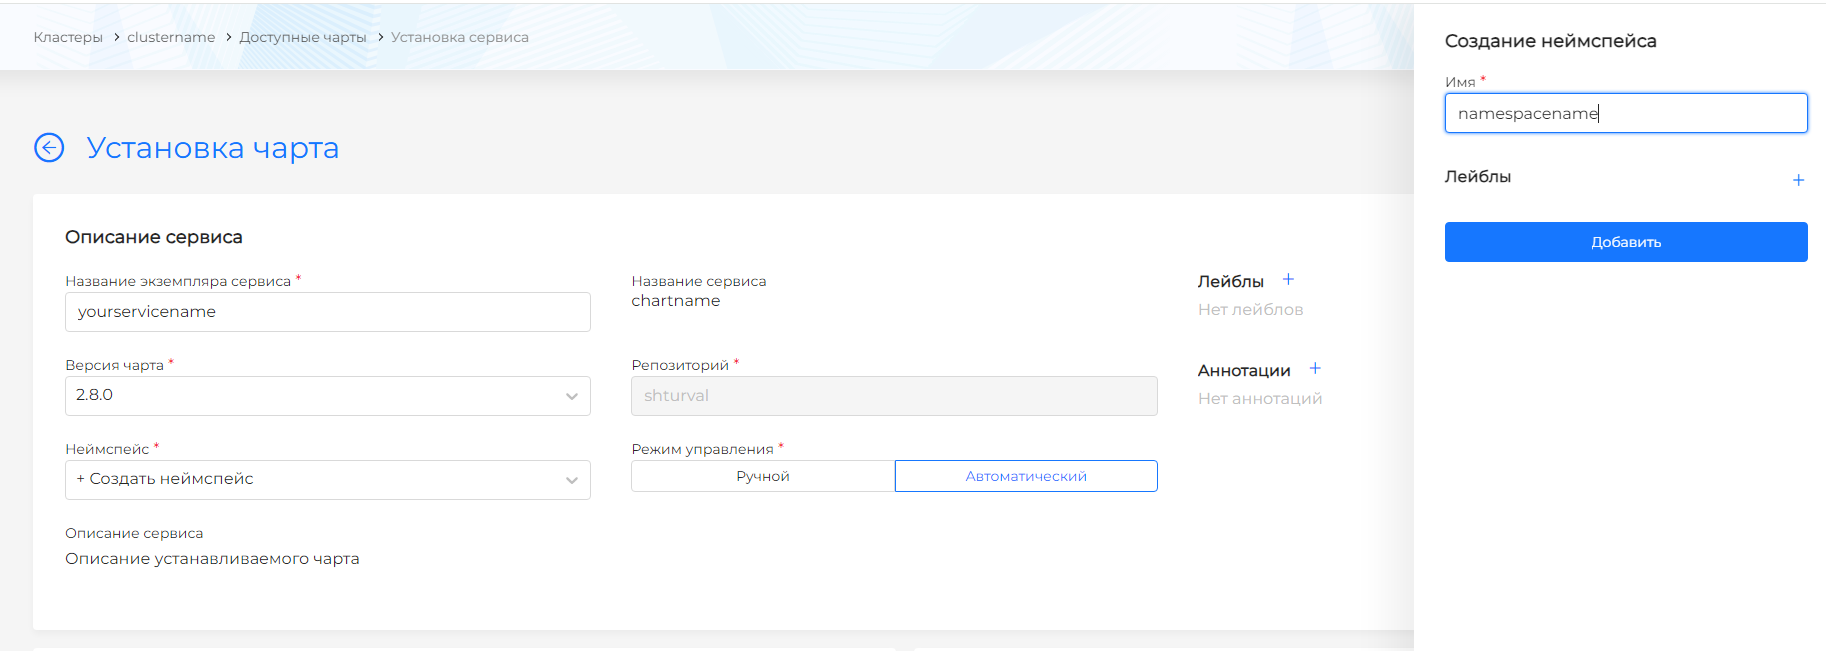Click the Создание неймспейса panel title
Screen dimensions: 1826x651
tap(1550, 41)
